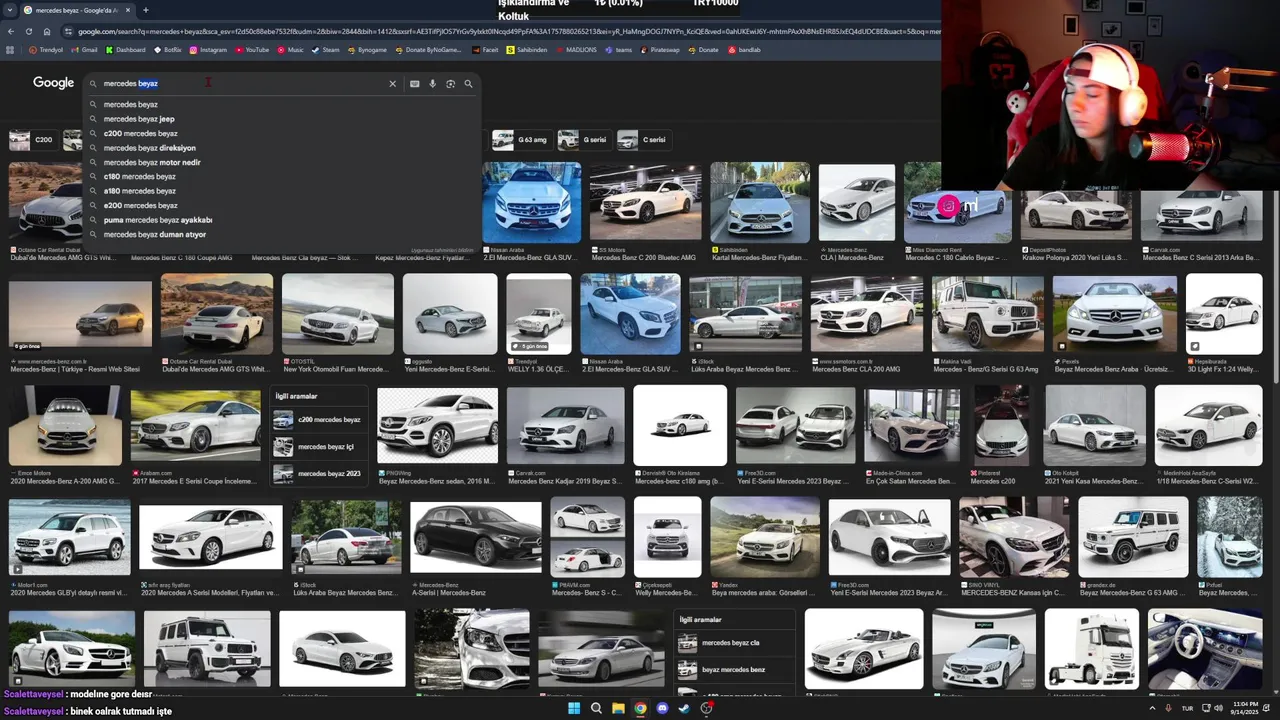Screen dimensions: 1280x720
Task: Start voice search with the microphone
Action: point(432,84)
